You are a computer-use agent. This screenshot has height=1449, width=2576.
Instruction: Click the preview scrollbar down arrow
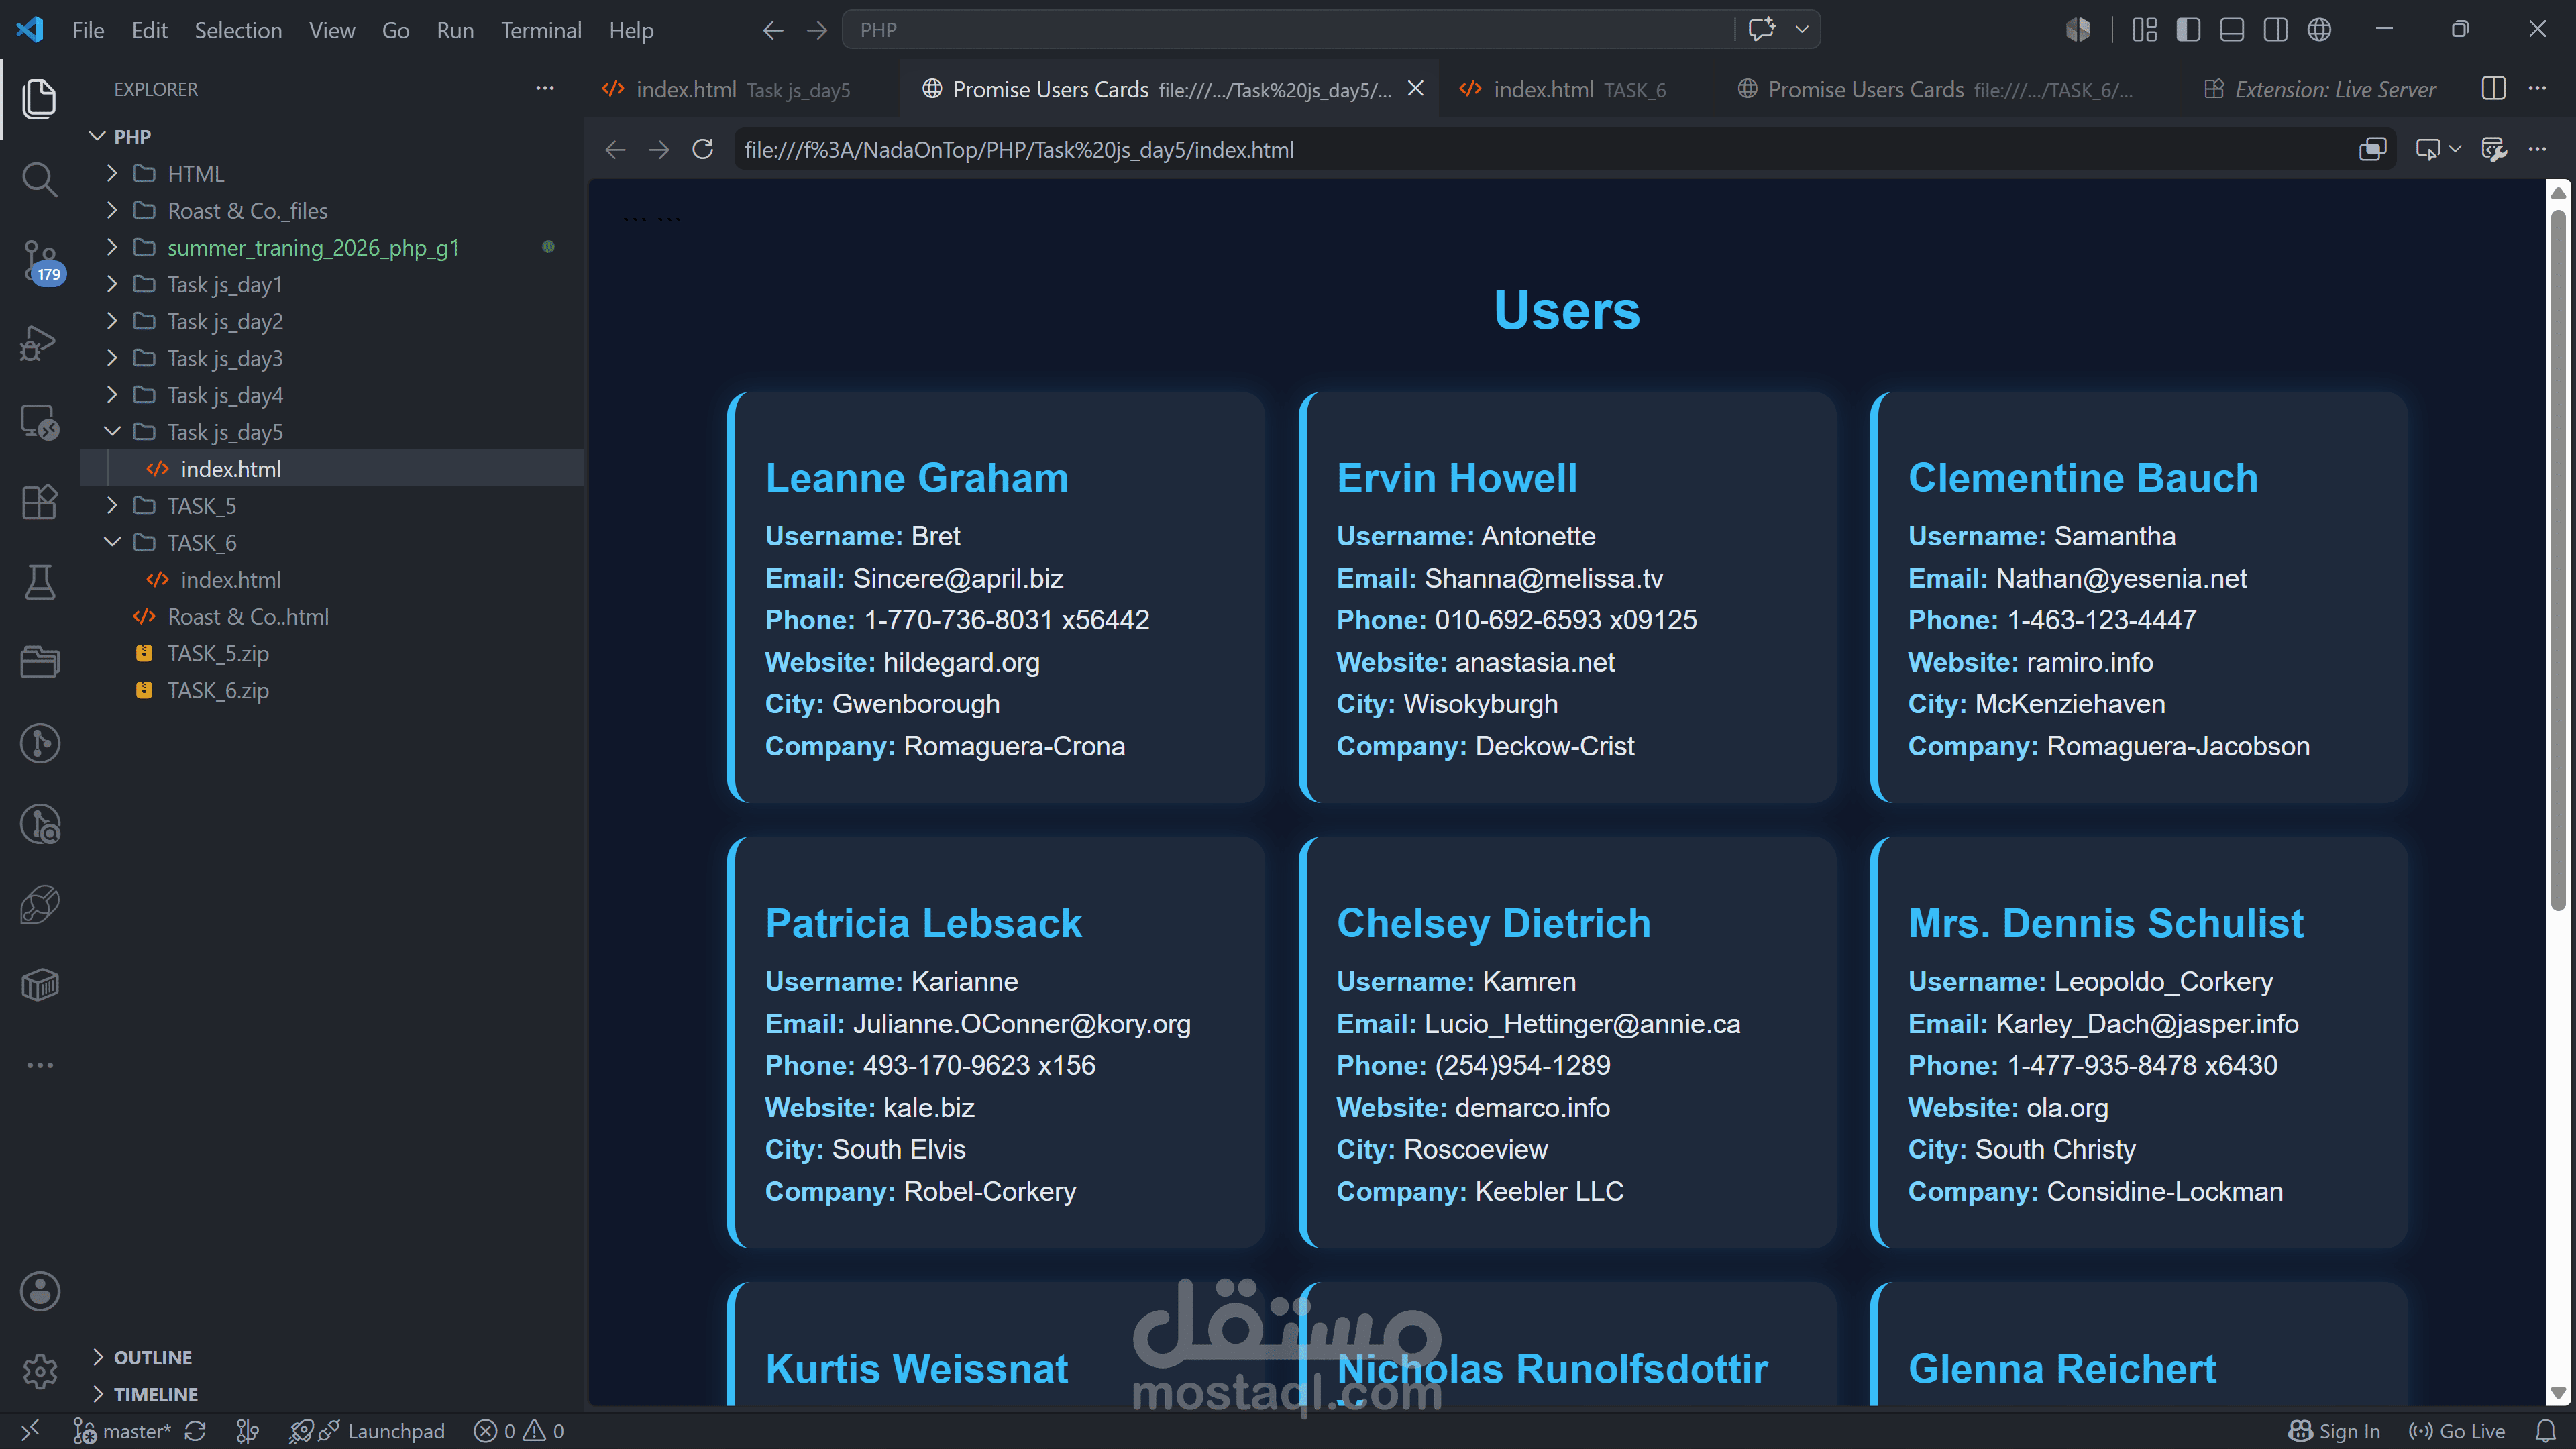tap(2558, 1393)
